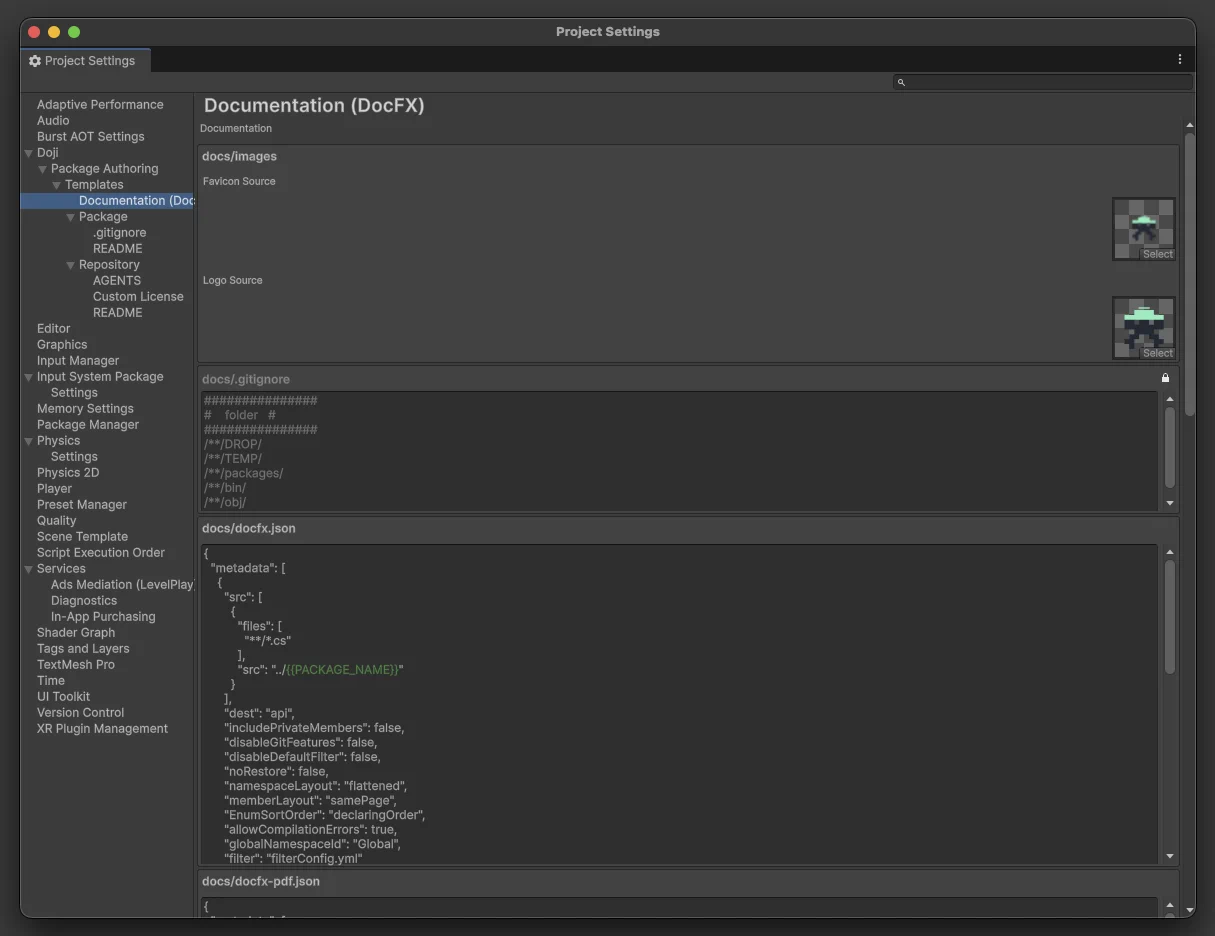This screenshot has height=936, width=1215.
Task: Click the docs/images section header
Action: coord(239,157)
